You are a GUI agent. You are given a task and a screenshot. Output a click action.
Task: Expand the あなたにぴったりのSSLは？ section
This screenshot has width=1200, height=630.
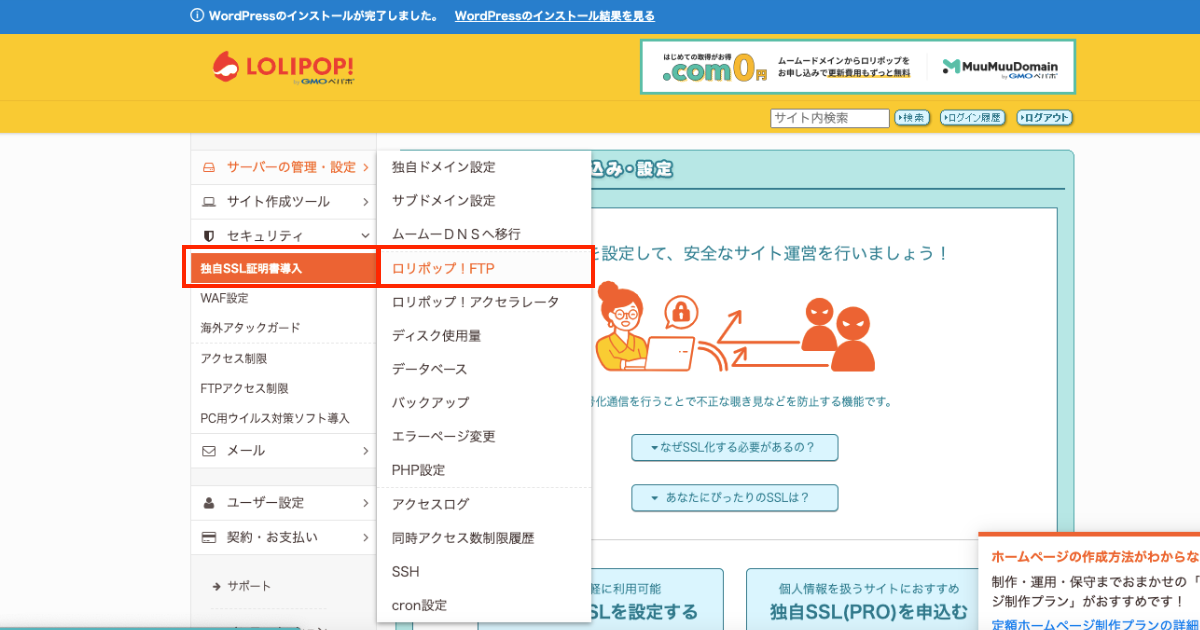coord(734,498)
